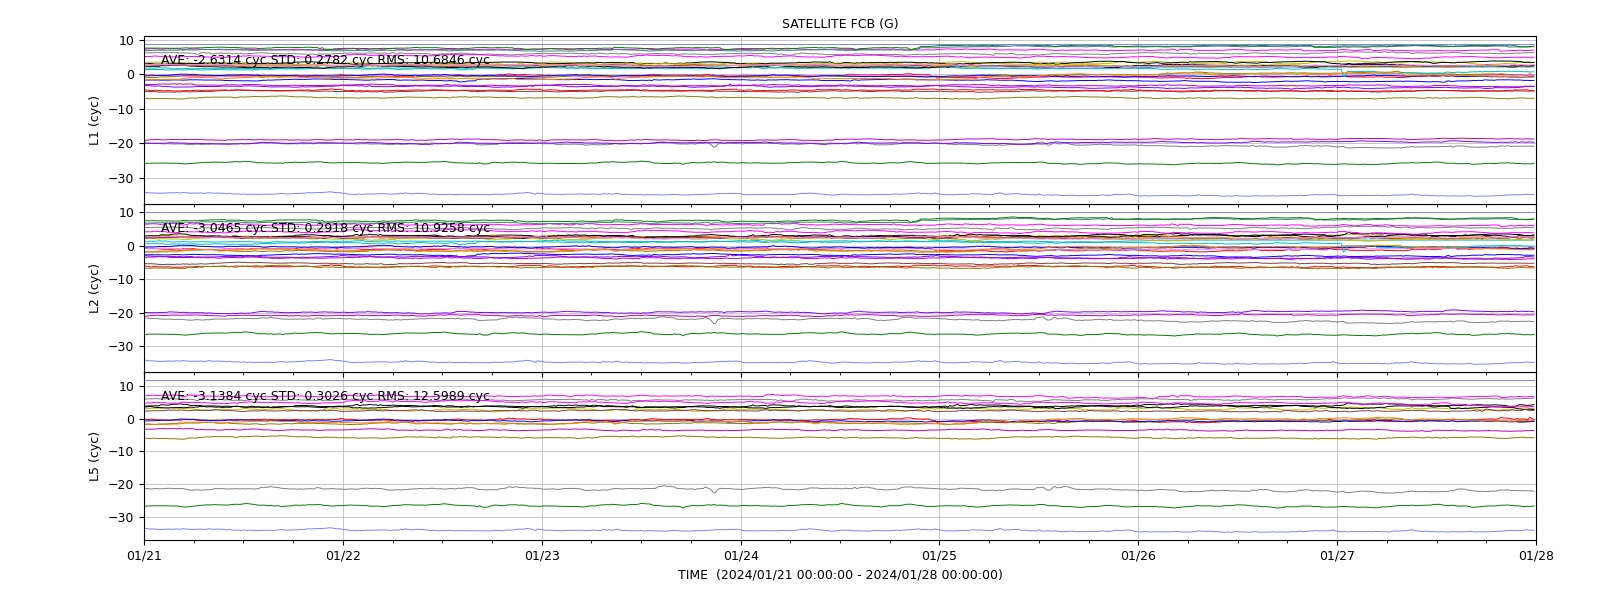Click the -30 tick label on L1 axis
This screenshot has width=1600, height=600.
point(124,179)
